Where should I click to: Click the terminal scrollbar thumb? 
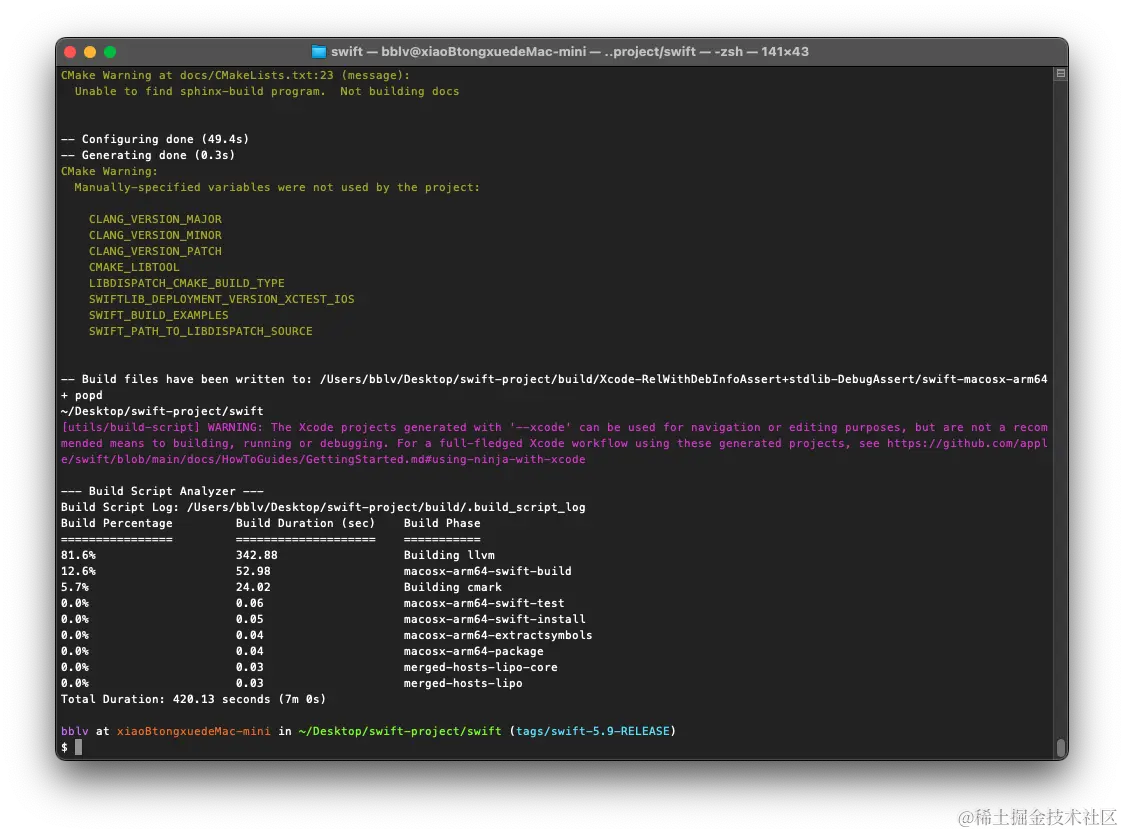point(1061,747)
